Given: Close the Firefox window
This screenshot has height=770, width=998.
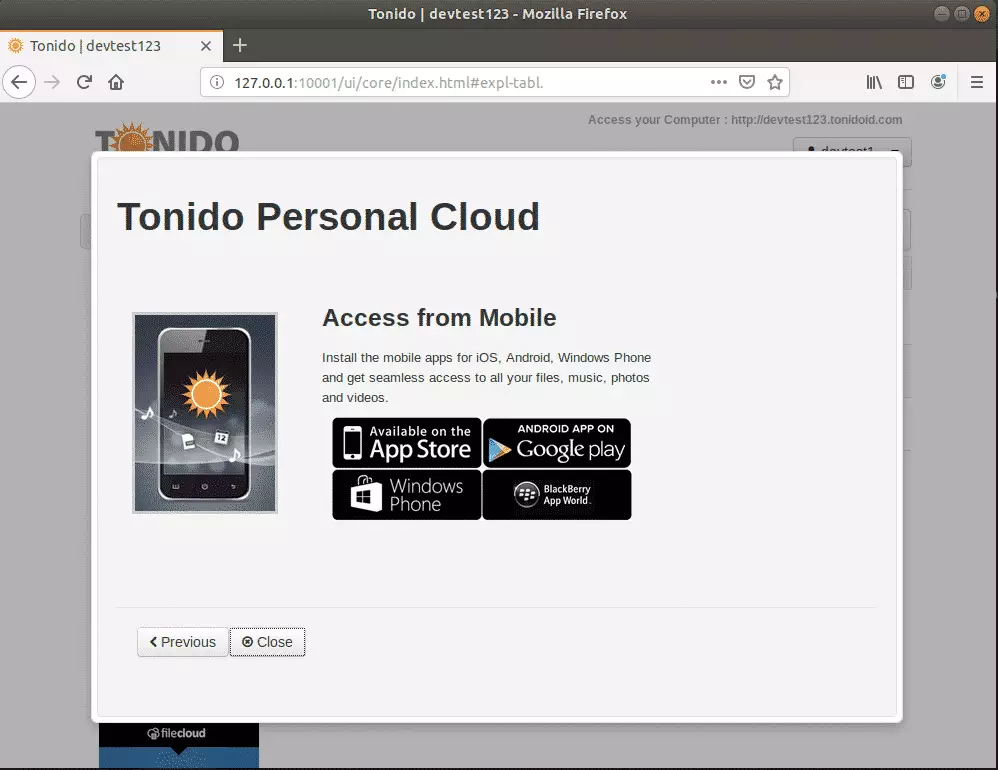Looking at the screenshot, I should tap(981, 13).
